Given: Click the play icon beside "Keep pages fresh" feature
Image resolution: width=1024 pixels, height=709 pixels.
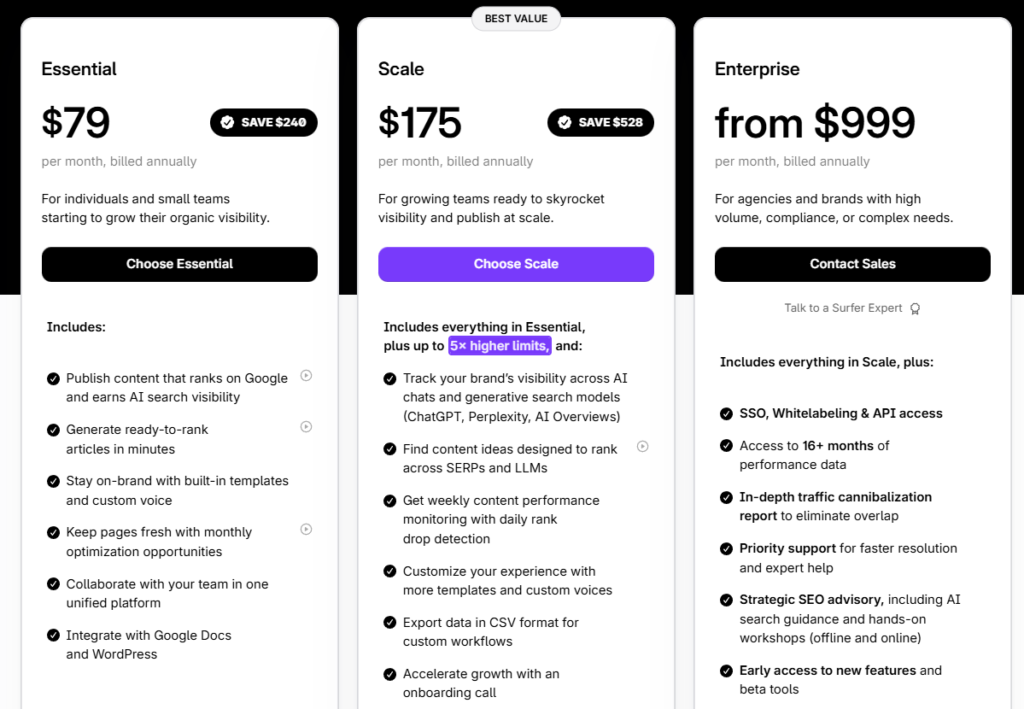Looking at the screenshot, I should pyautogui.click(x=306, y=528).
